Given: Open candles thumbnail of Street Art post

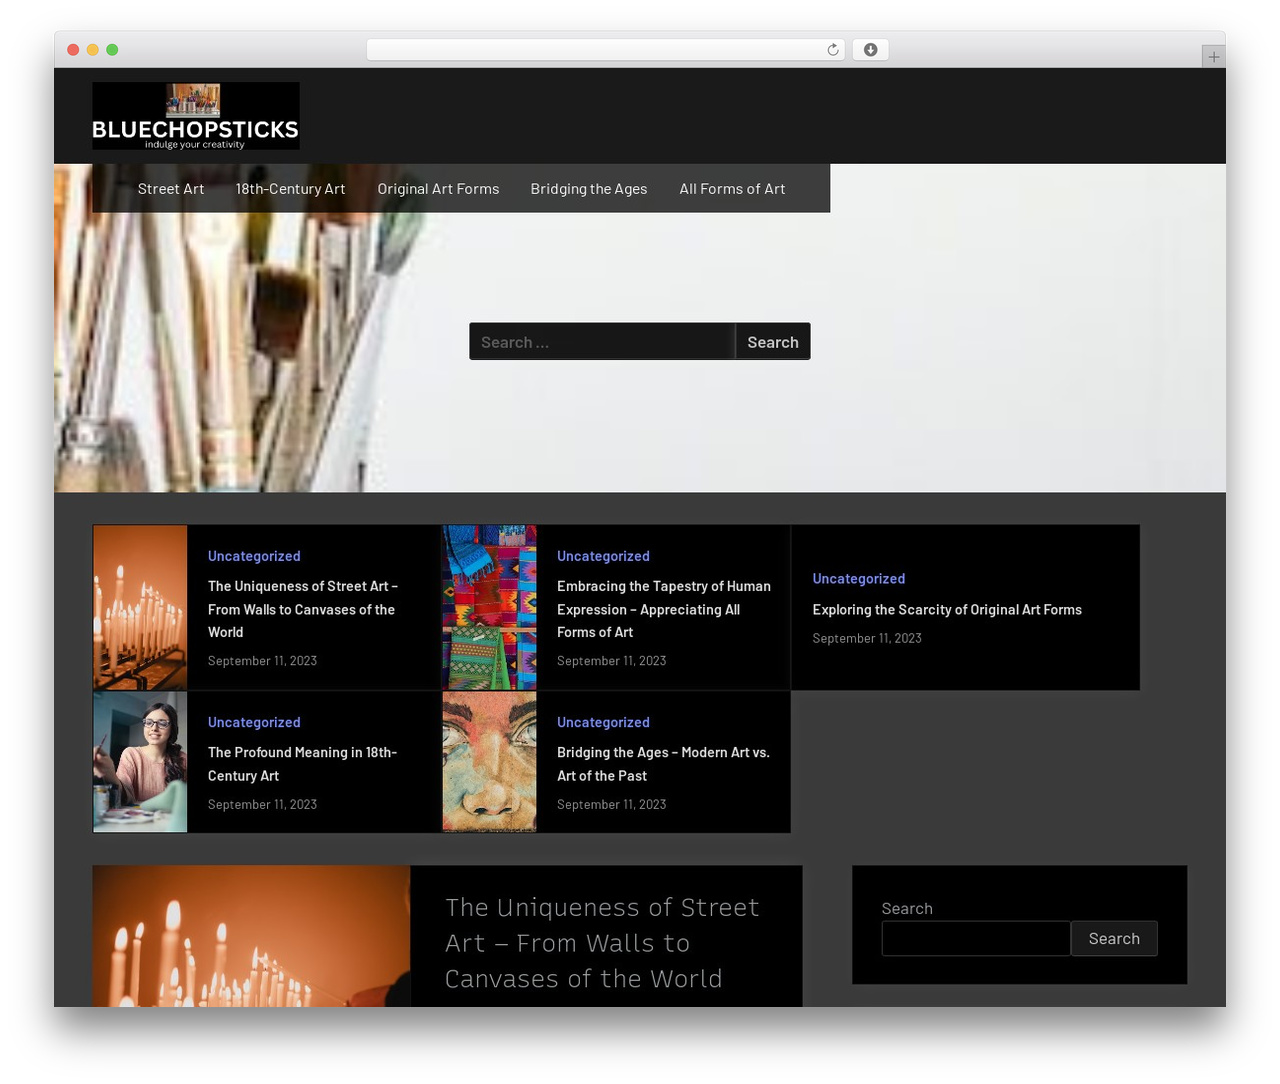Looking at the screenshot, I should (140, 608).
